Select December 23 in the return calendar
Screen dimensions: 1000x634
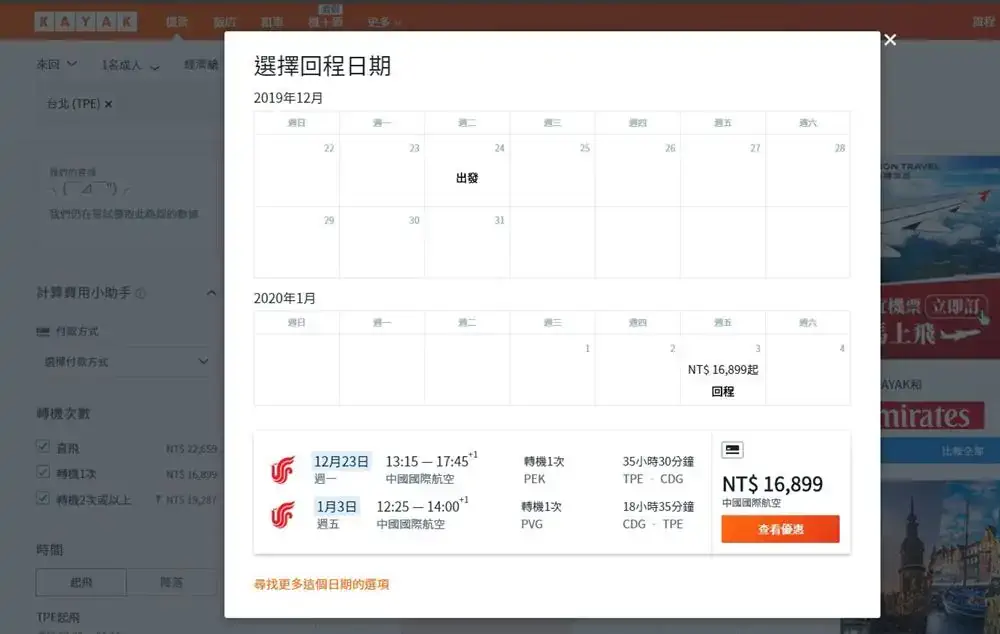point(382,170)
